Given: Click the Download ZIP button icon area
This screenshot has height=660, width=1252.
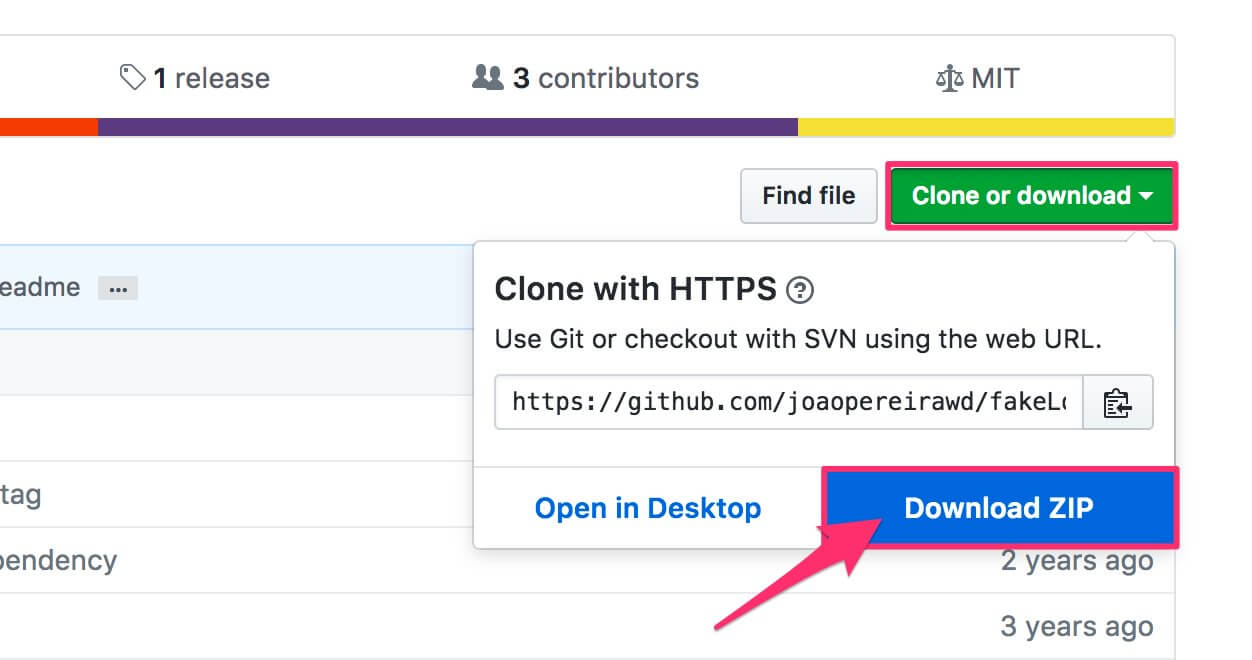Looking at the screenshot, I should coord(999,508).
